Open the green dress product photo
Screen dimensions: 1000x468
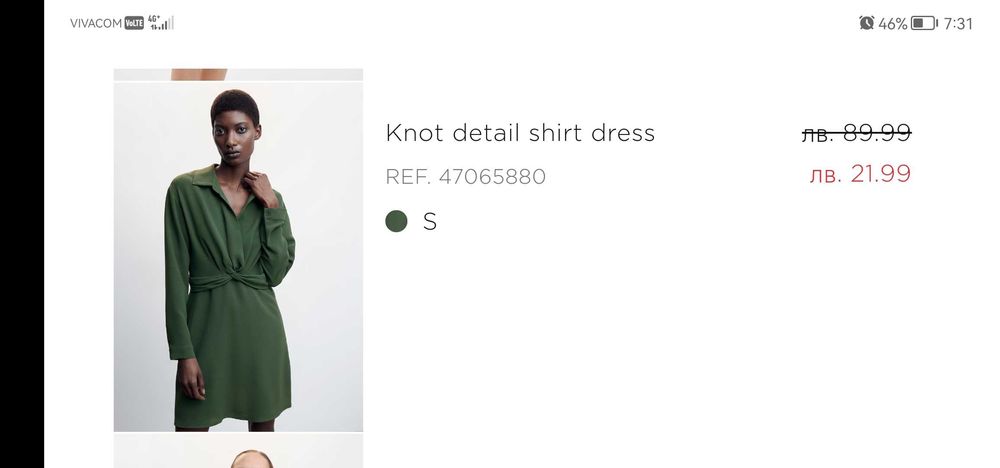coord(239,257)
